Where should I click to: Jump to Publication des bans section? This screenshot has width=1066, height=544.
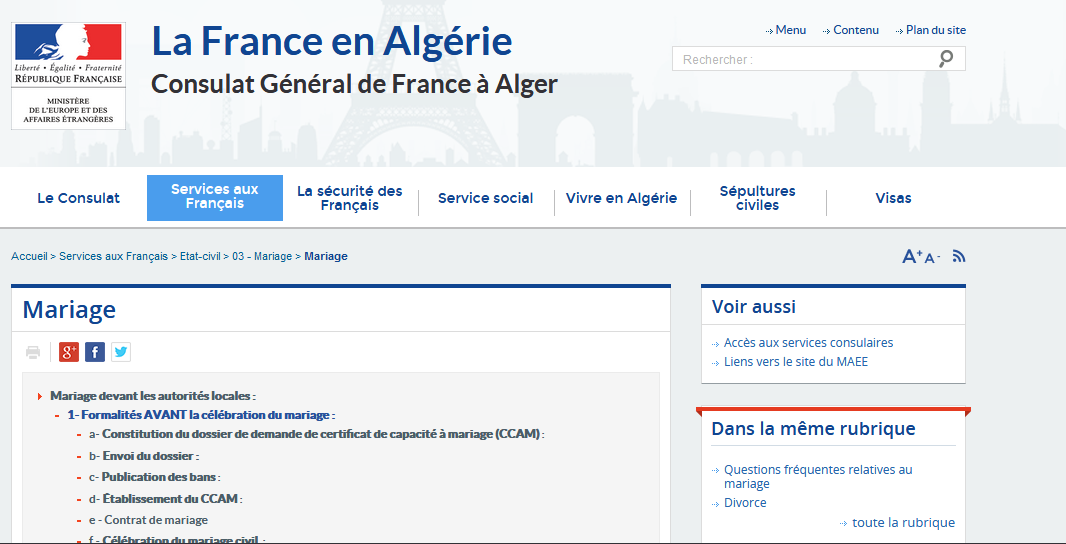click(x=159, y=477)
